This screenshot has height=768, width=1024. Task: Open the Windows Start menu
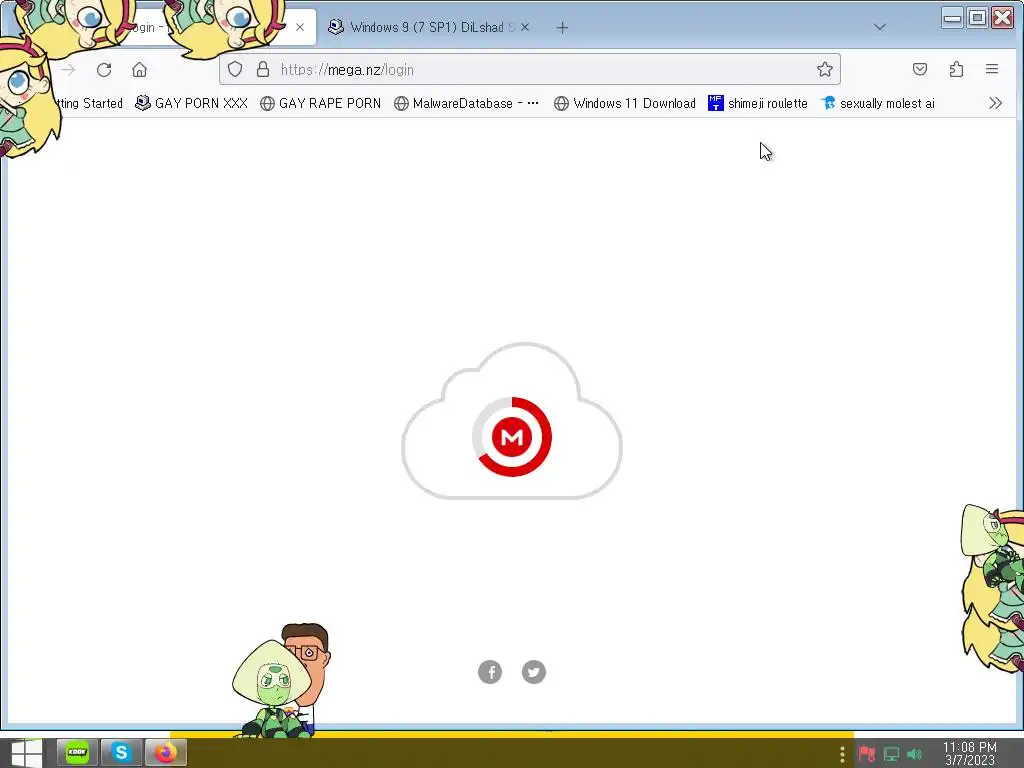[26, 753]
